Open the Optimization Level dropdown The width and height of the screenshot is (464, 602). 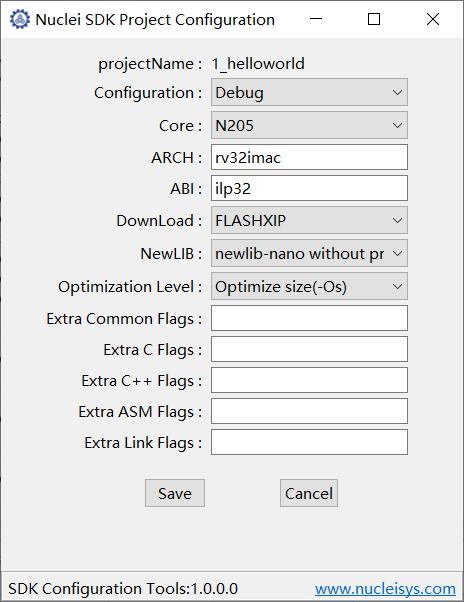tap(309, 286)
